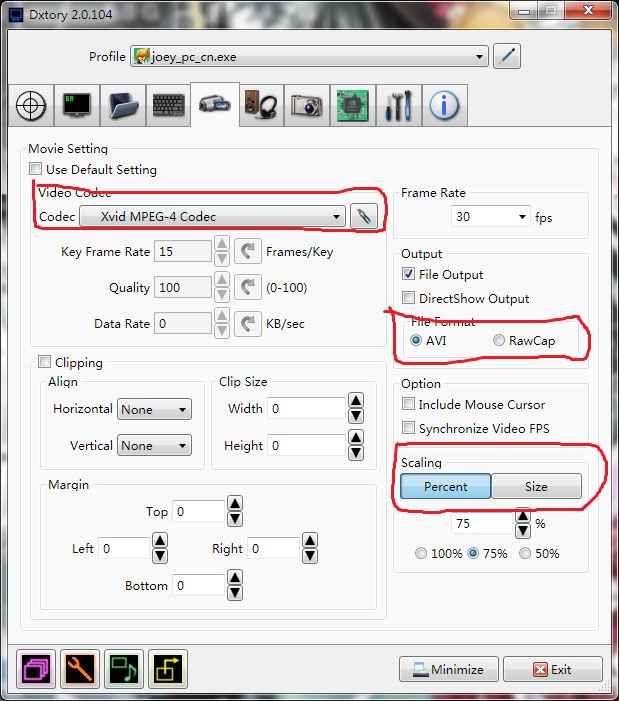Image resolution: width=619 pixels, height=701 pixels.
Task: Click the Exit button
Action: coord(553,669)
